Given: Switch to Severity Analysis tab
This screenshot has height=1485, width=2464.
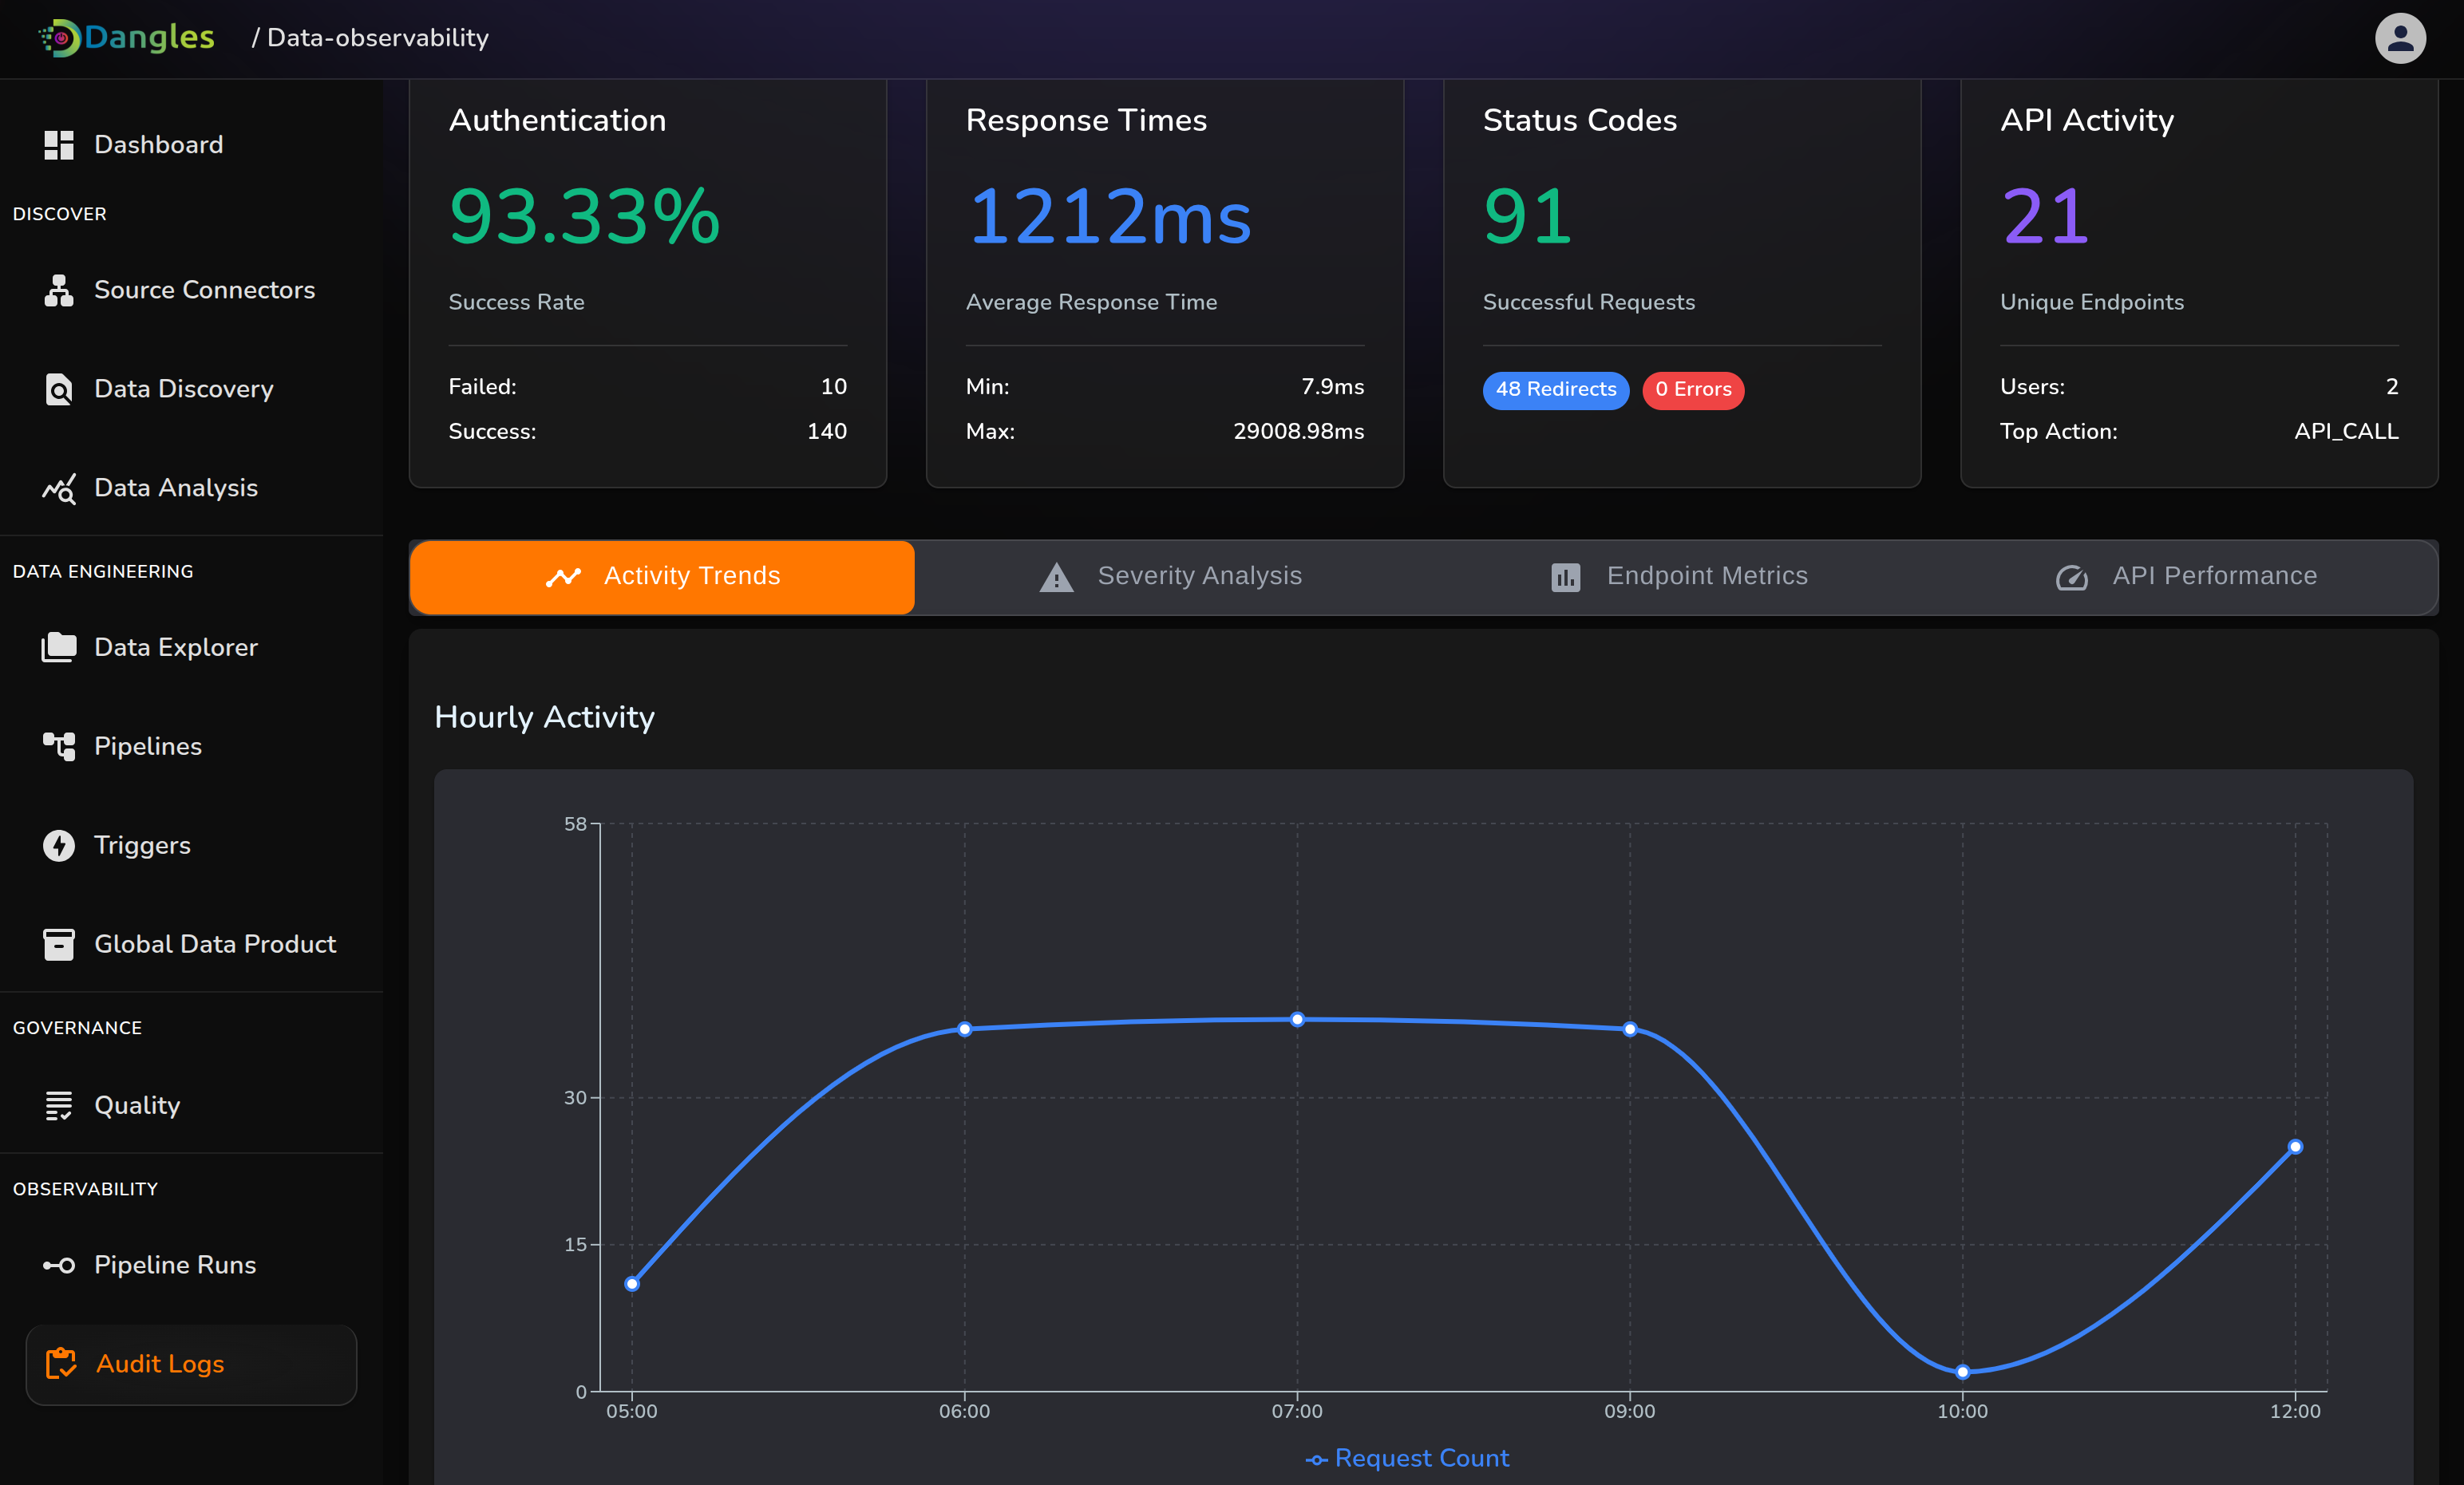Looking at the screenshot, I should 1170,576.
